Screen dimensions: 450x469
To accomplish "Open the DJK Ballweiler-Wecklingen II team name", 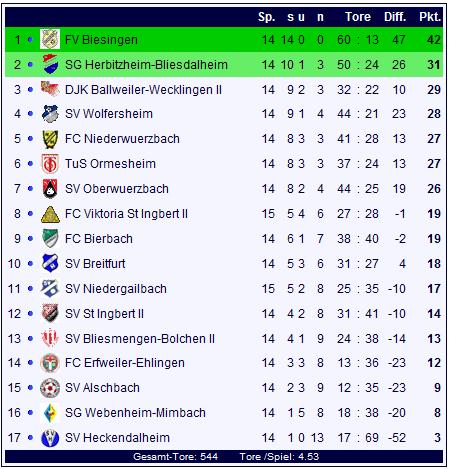I will tap(143, 90).
